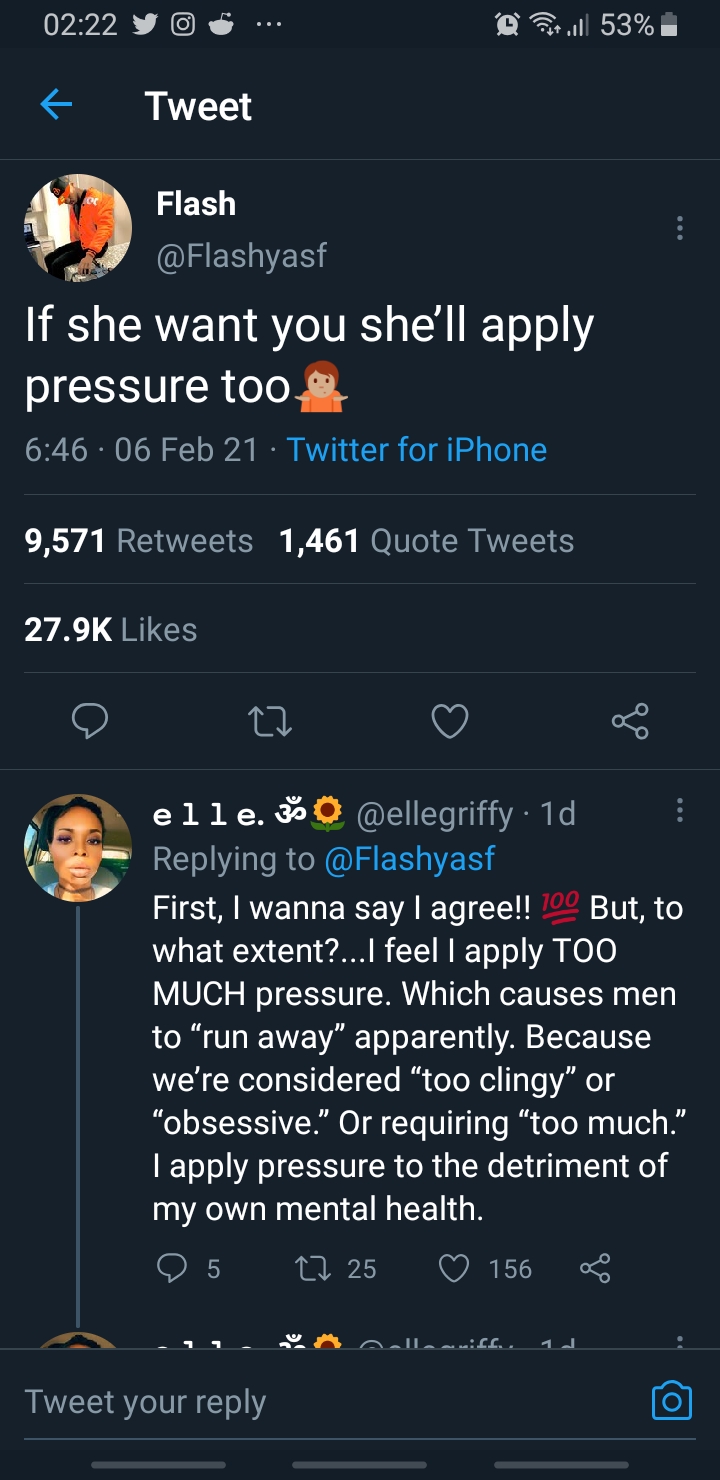Tap the Tweet your reply field

(x=300, y=1401)
